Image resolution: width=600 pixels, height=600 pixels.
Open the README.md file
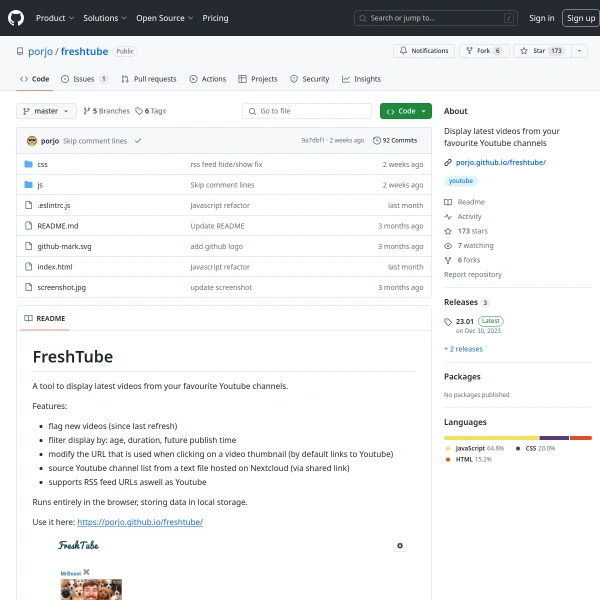pyautogui.click(x=58, y=226)
